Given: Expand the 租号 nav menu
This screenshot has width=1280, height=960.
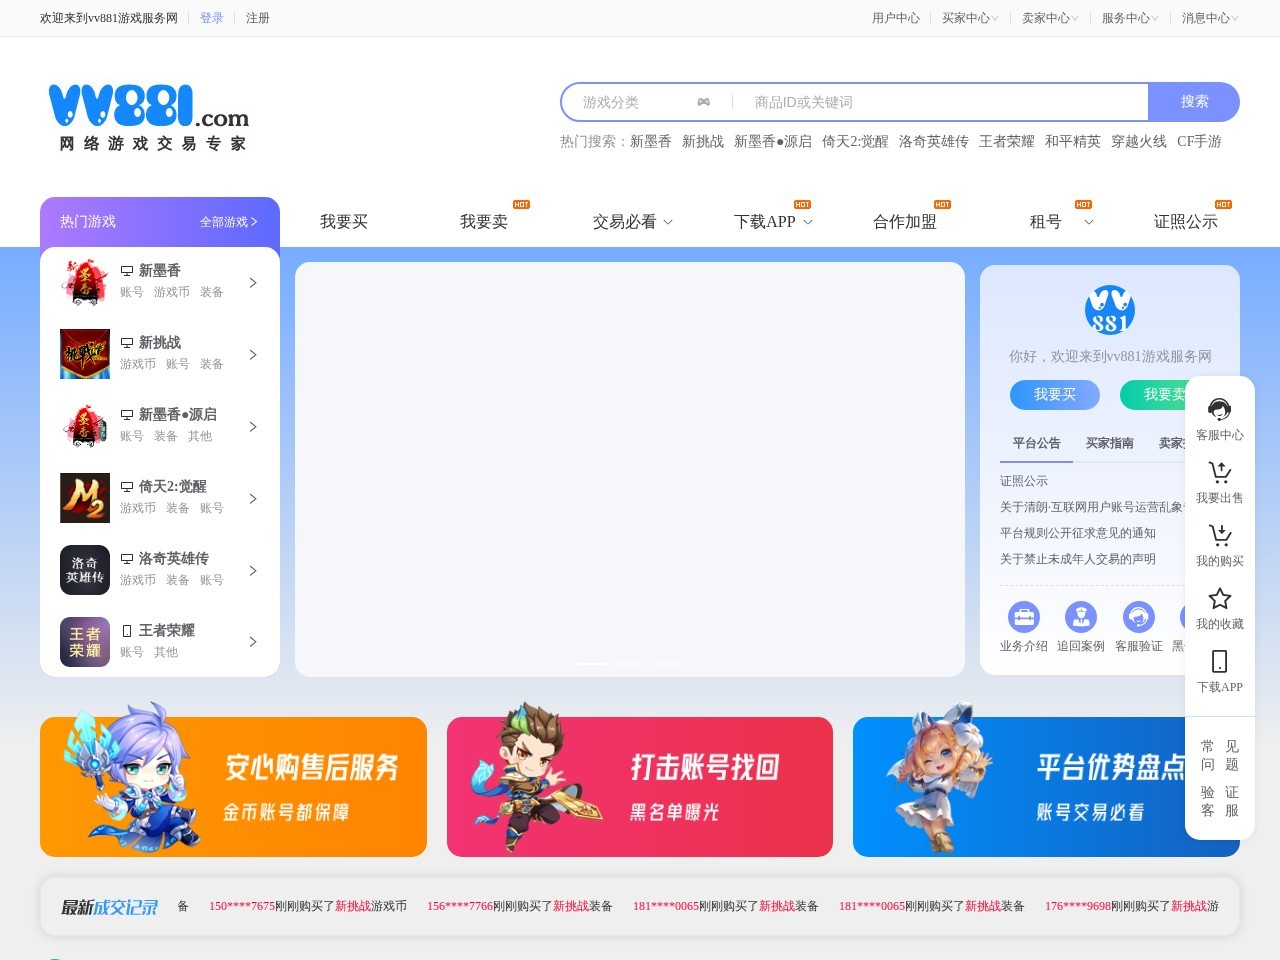Looking at the screenshot, I should [x=1061, y=222].
